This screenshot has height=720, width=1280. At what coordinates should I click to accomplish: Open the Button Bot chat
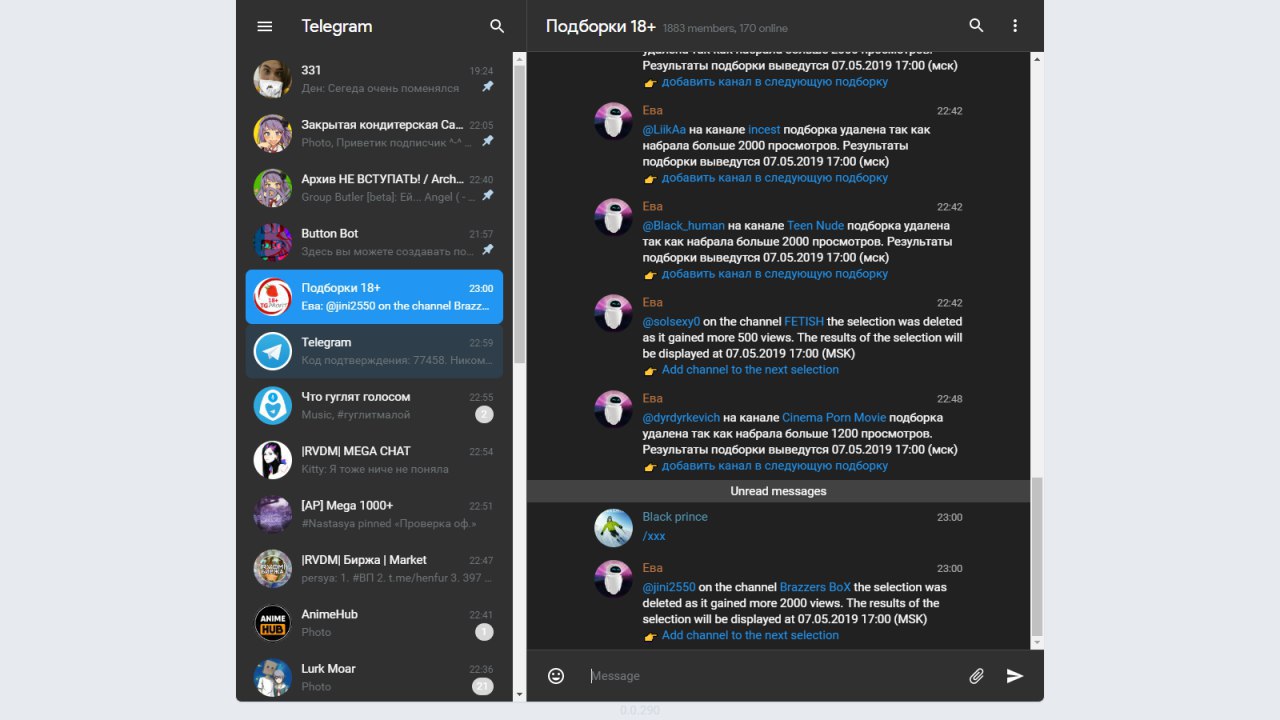pyautogui.click(x=374, y=242)
